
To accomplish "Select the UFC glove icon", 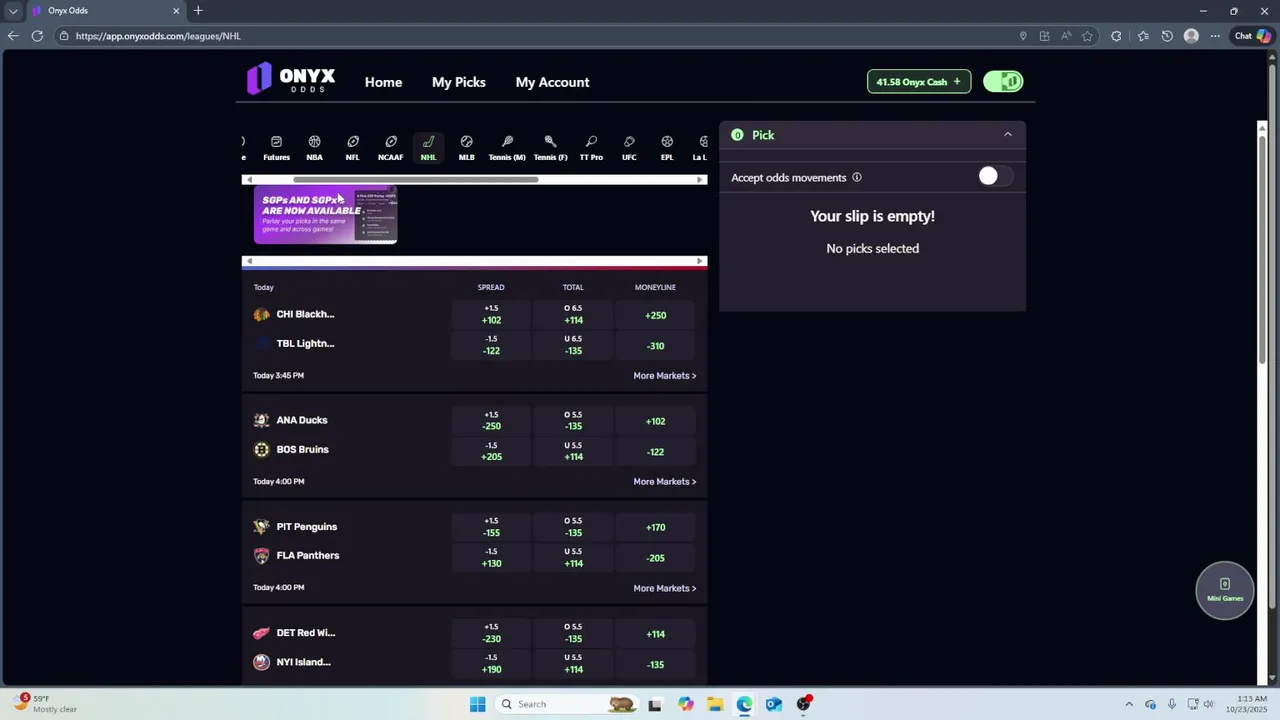I will (x=629, y=147).
